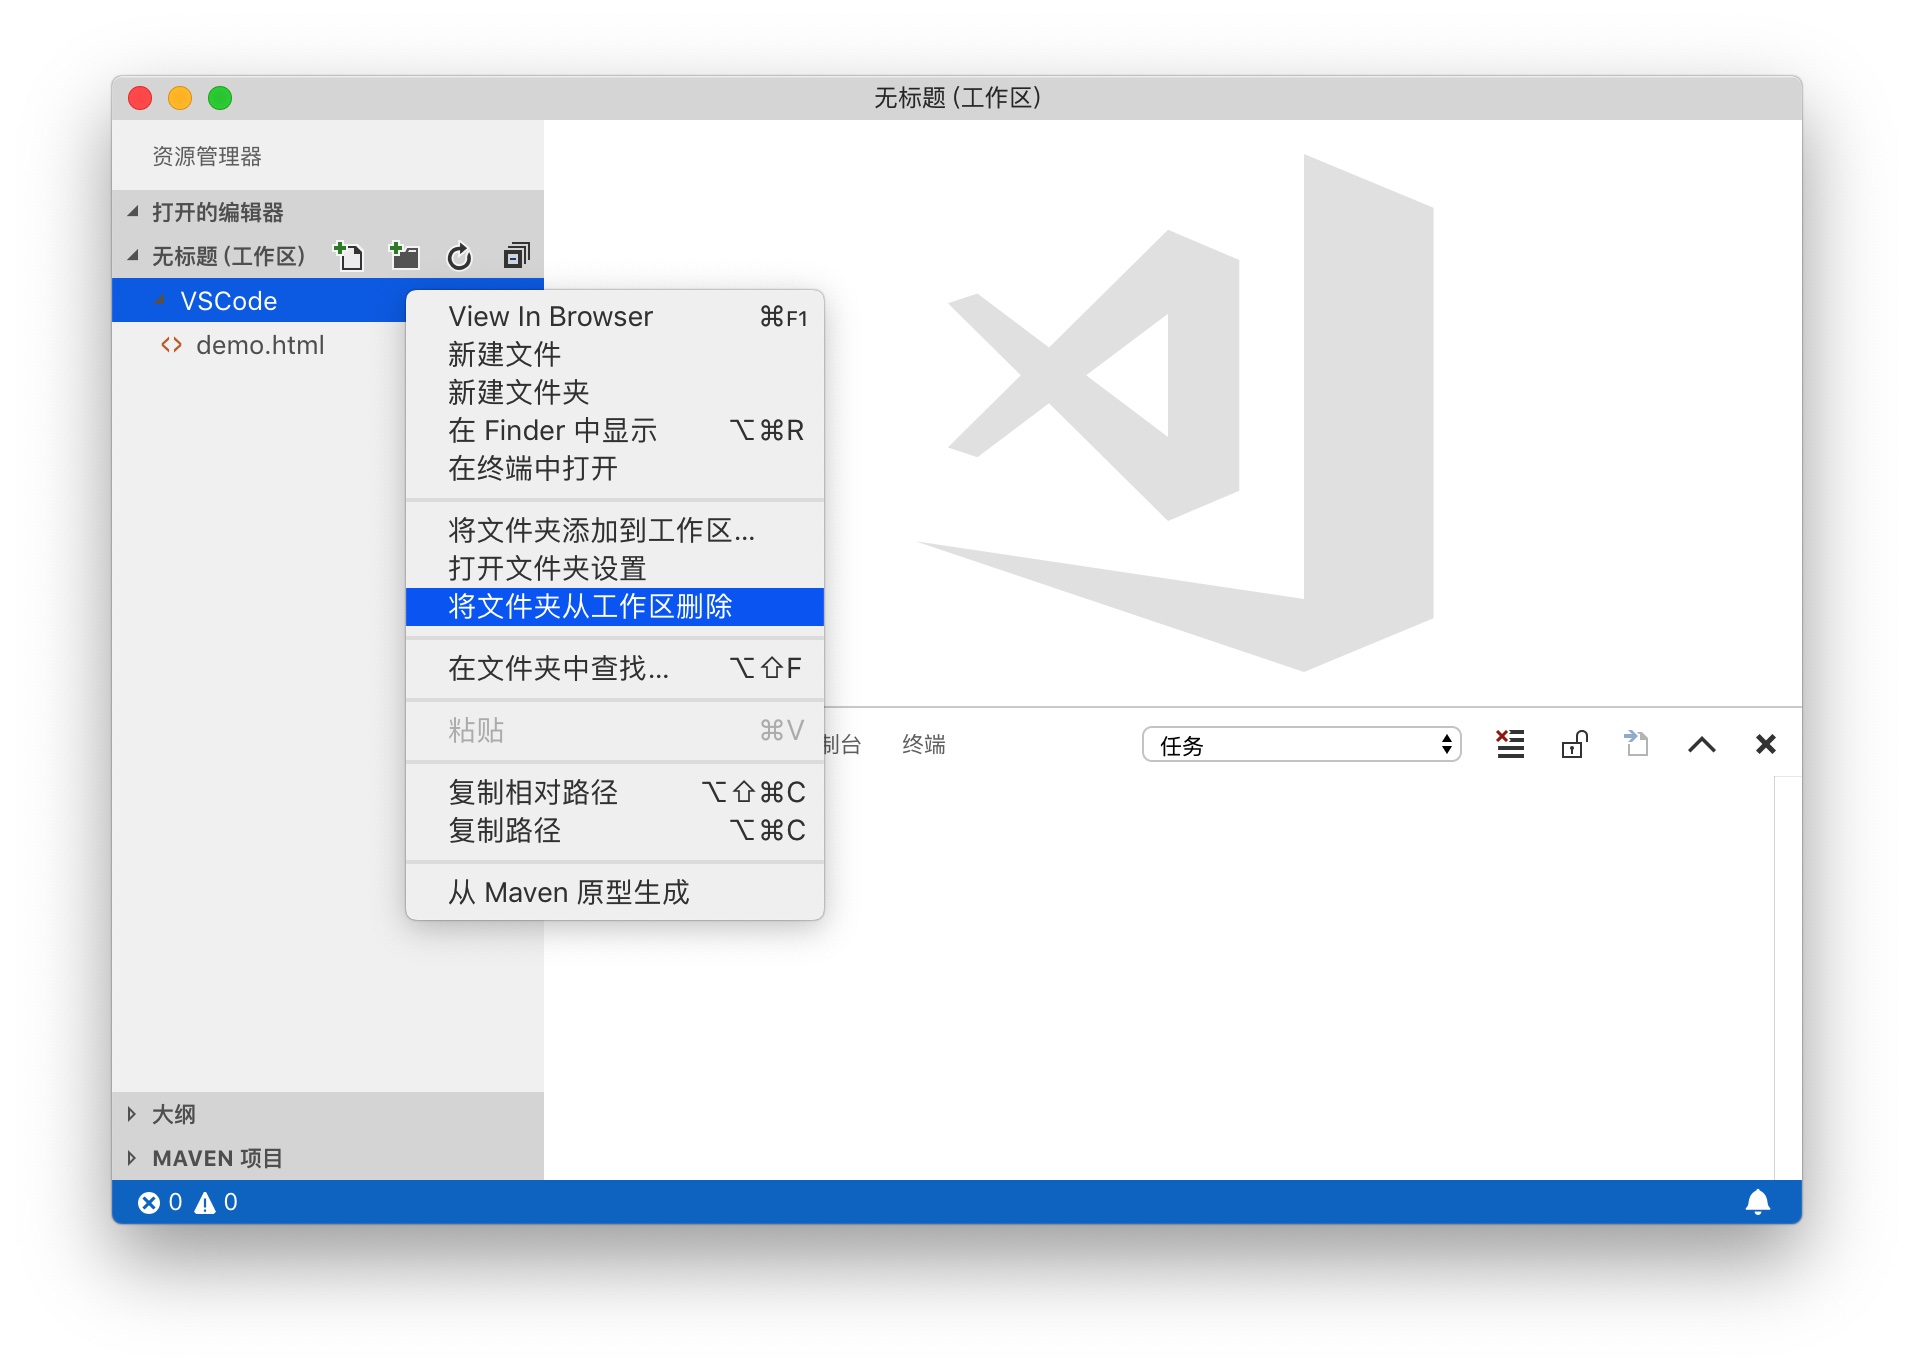Image resolution: width=1914 pixels, height=1372 pixels.
Task: Select 在文件夹中查找... menu entry
Action: coord(615,669)
